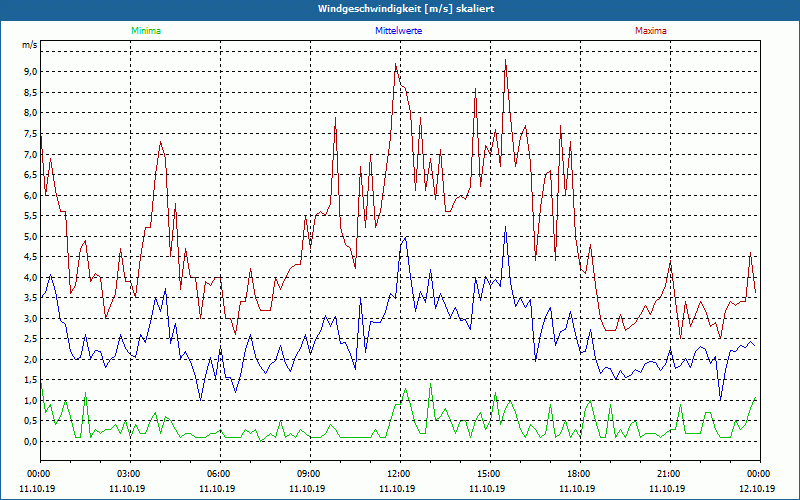Click the 12:00 time axis label
Screen dimensions: 800x500
click(400, 474)
